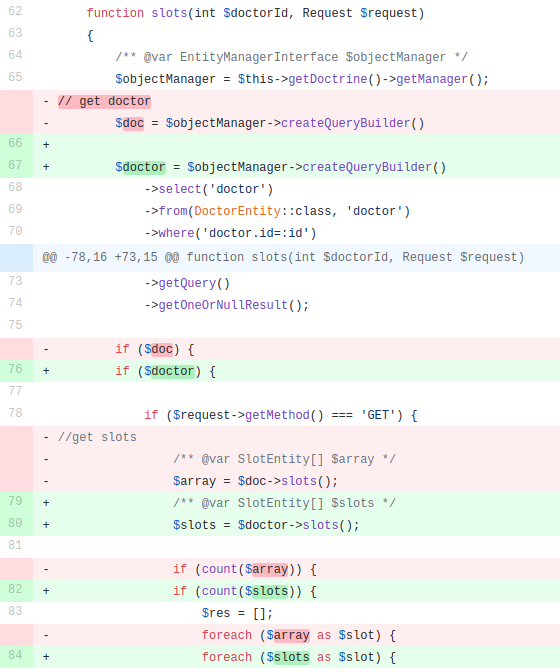Click the '$res = [];' statement on line 83
Viewport: 560px width, 672px height.
tap(237, 613)
